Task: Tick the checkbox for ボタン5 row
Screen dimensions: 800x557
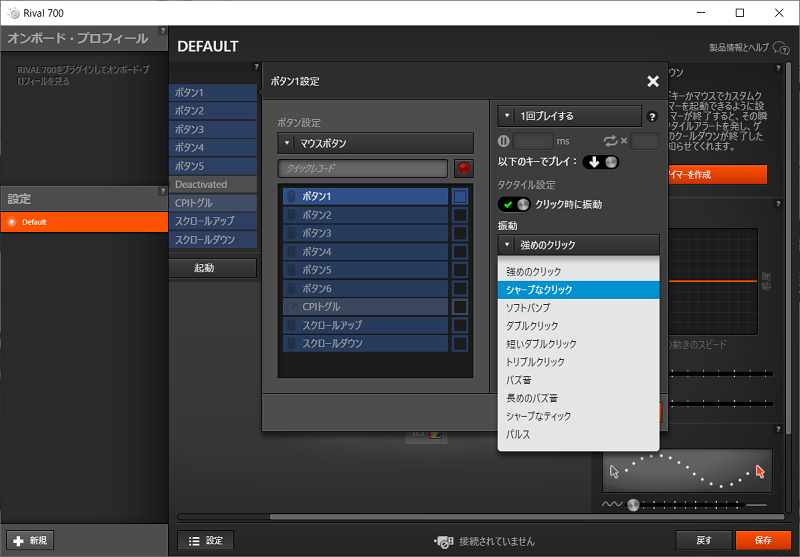Action: pos(460,270)
